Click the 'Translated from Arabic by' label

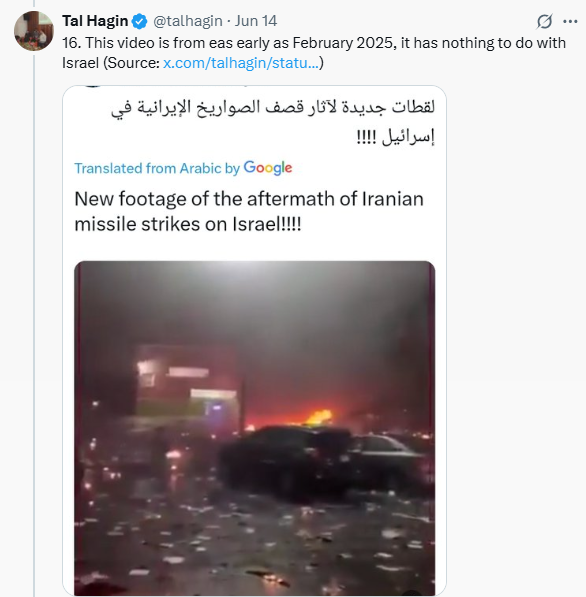[157, 168]
